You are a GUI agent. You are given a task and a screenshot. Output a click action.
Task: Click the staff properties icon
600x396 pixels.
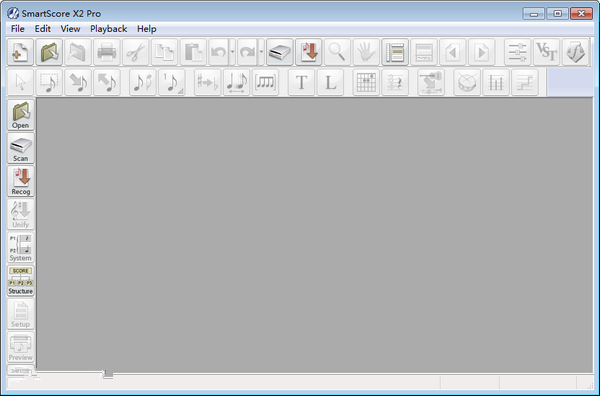pyautogui.click(x=395, y=82)
